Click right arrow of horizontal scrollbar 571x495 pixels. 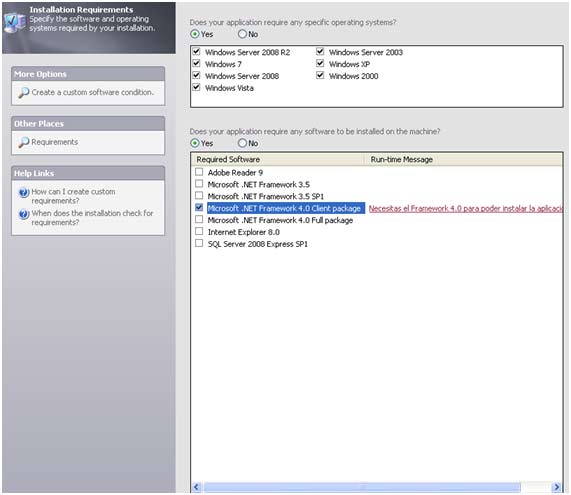[556, 487]
